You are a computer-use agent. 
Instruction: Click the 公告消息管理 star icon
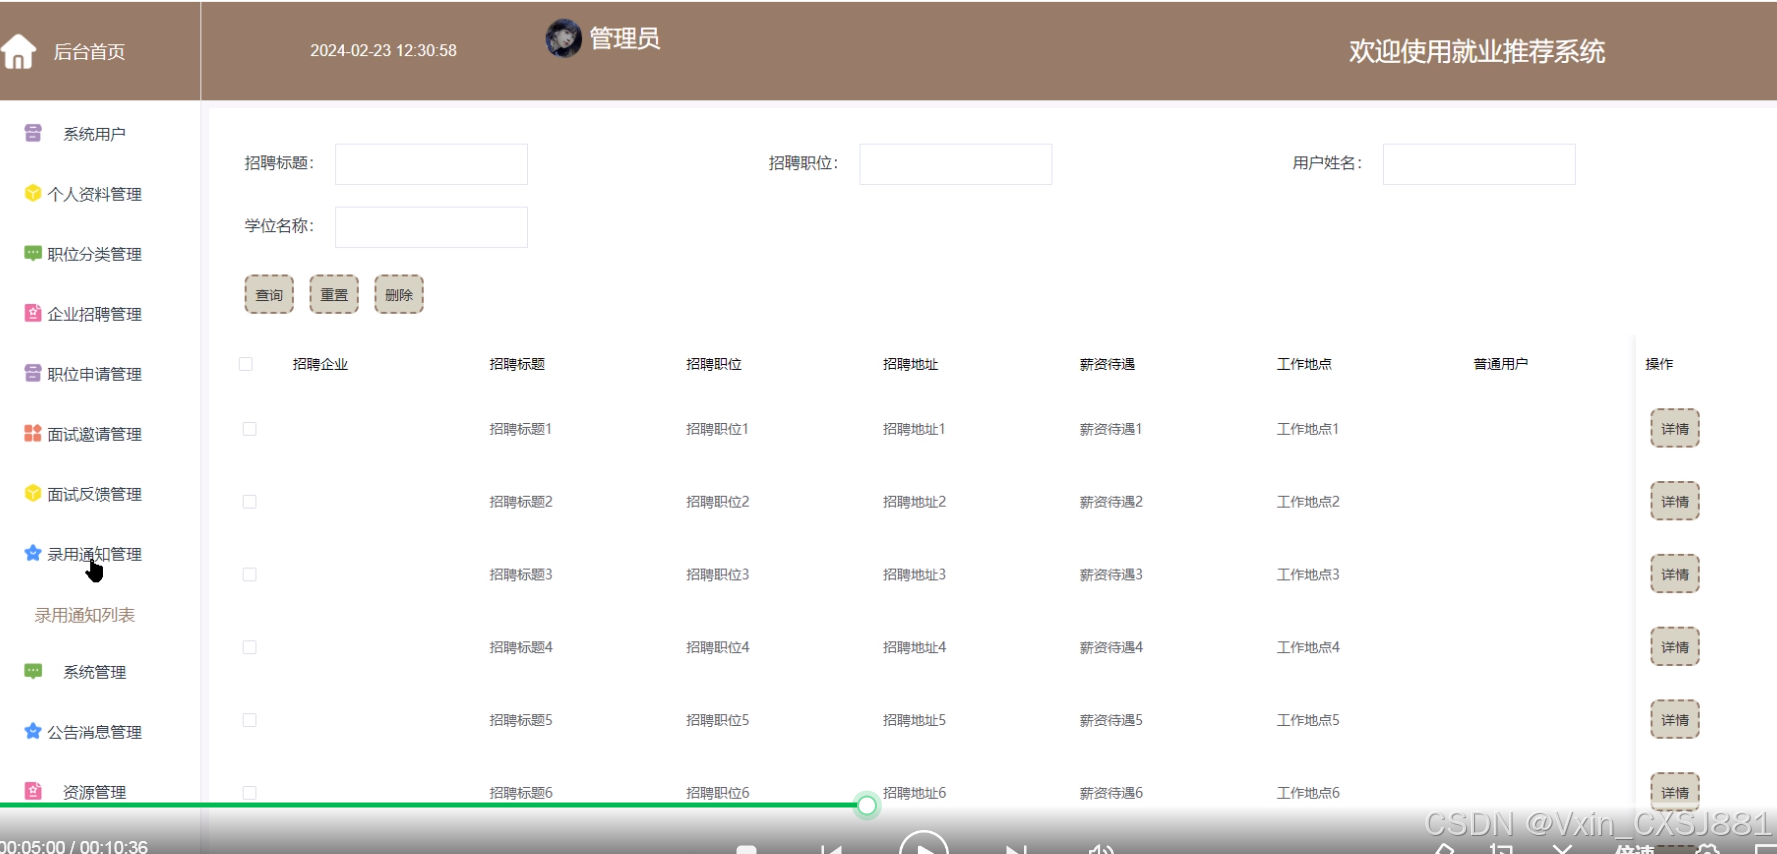[33, 731]
